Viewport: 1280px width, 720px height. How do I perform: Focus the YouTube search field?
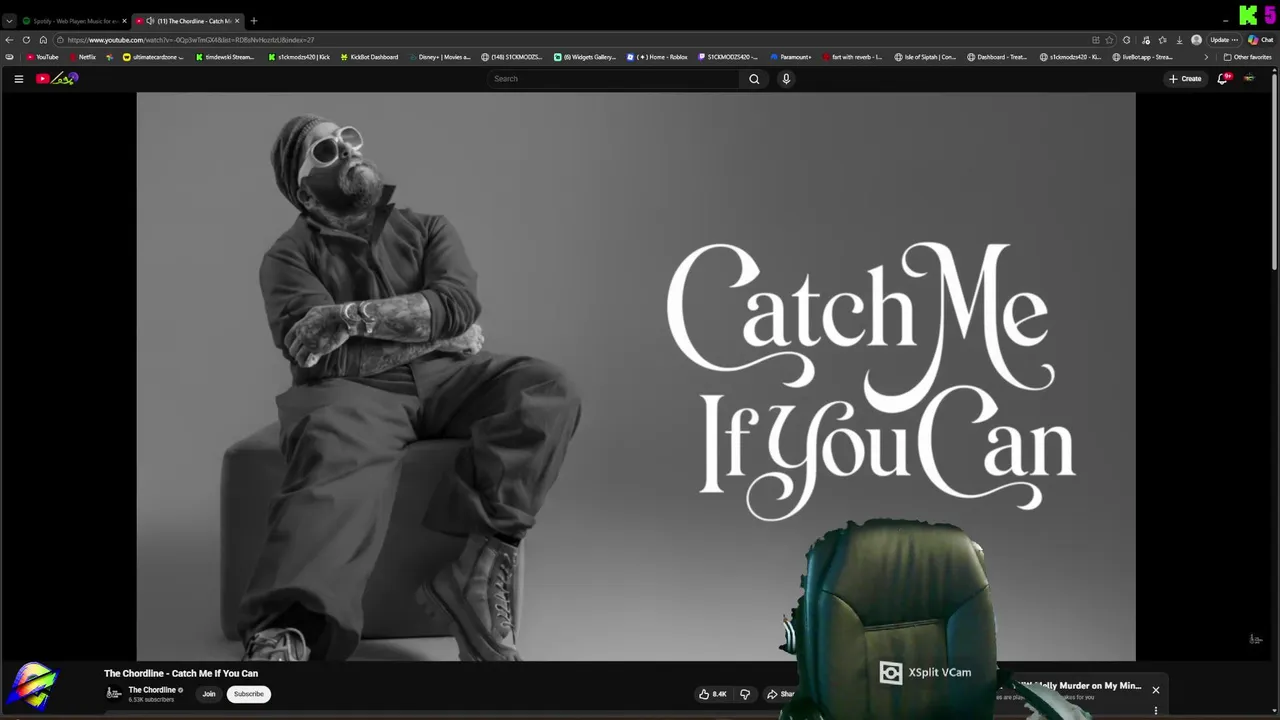[614, 79]
